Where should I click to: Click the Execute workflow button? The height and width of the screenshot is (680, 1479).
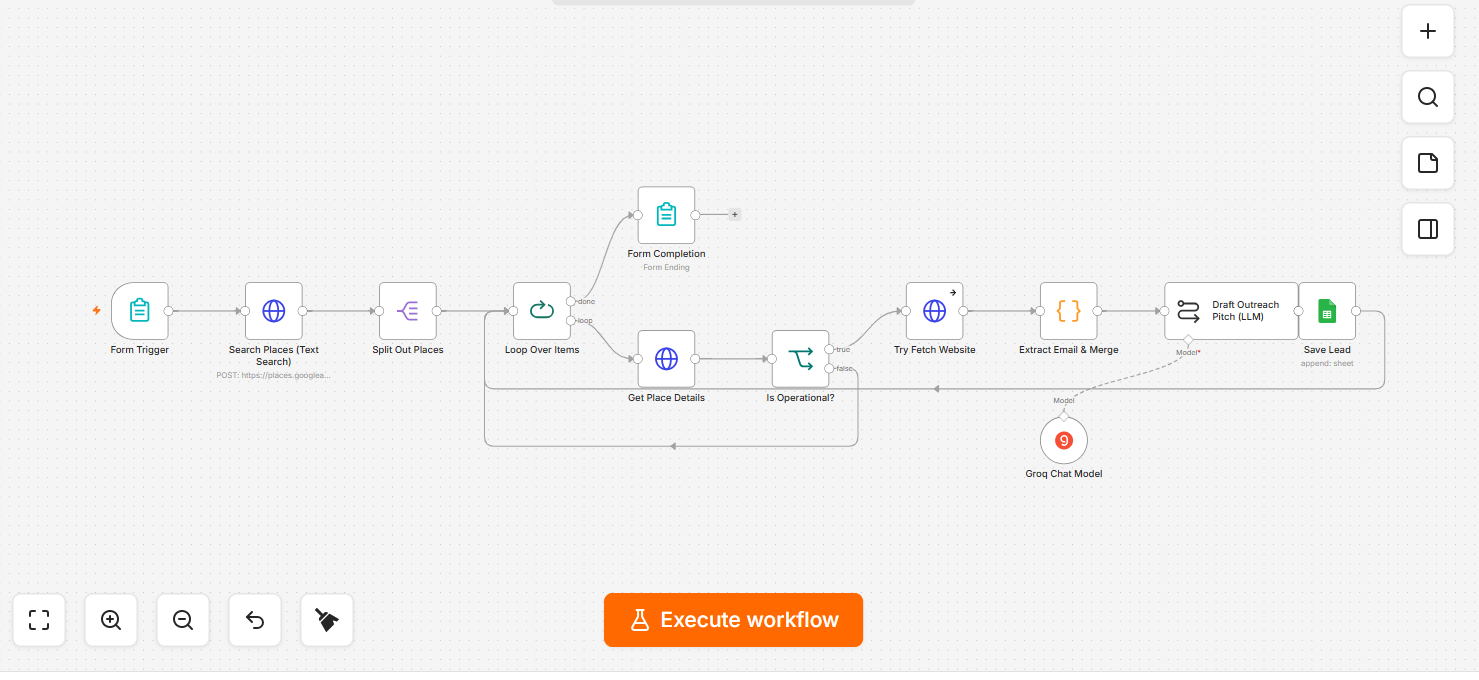tap(733, 620)
